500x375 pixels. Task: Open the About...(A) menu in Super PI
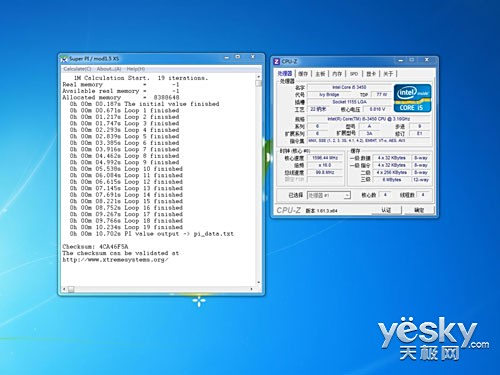(x=109, y=69)
